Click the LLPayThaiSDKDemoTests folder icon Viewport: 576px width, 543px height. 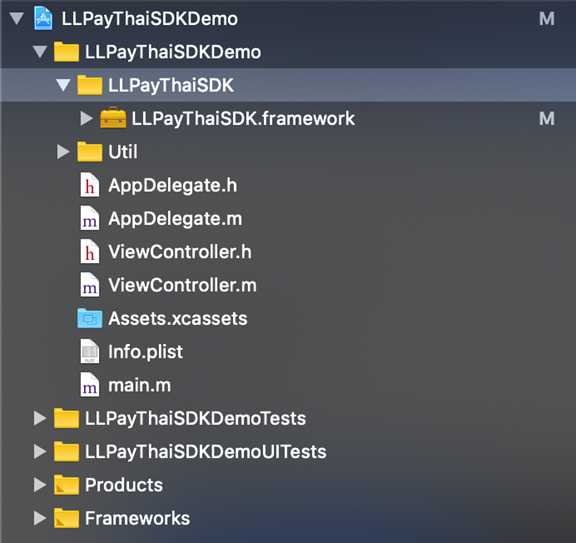(x=66, y=418)
